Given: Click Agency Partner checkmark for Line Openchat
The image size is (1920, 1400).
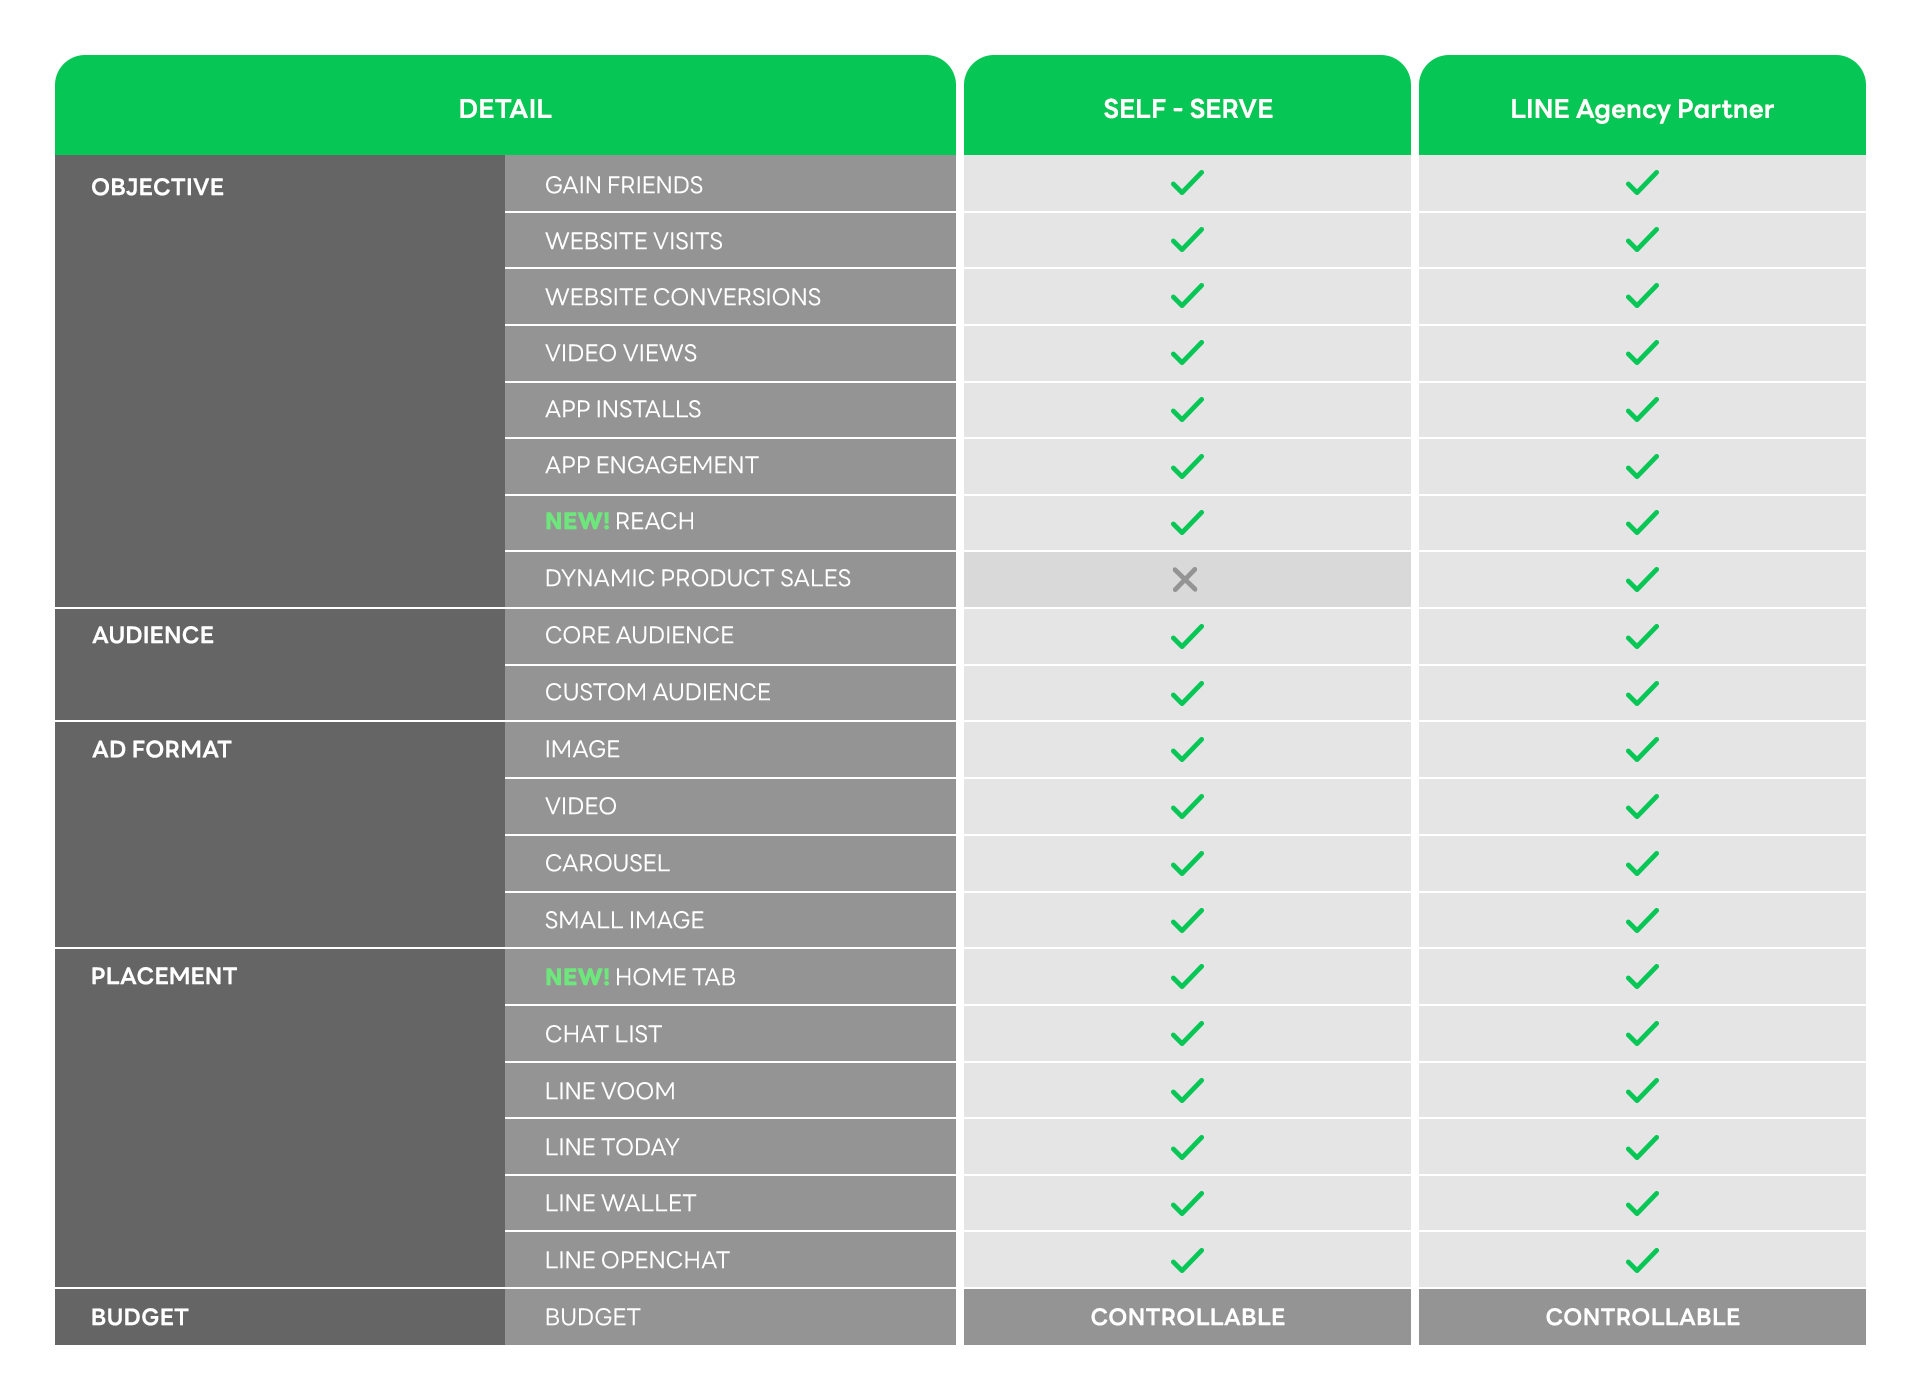Looking at the screenshot, I should (1642, 1260).
